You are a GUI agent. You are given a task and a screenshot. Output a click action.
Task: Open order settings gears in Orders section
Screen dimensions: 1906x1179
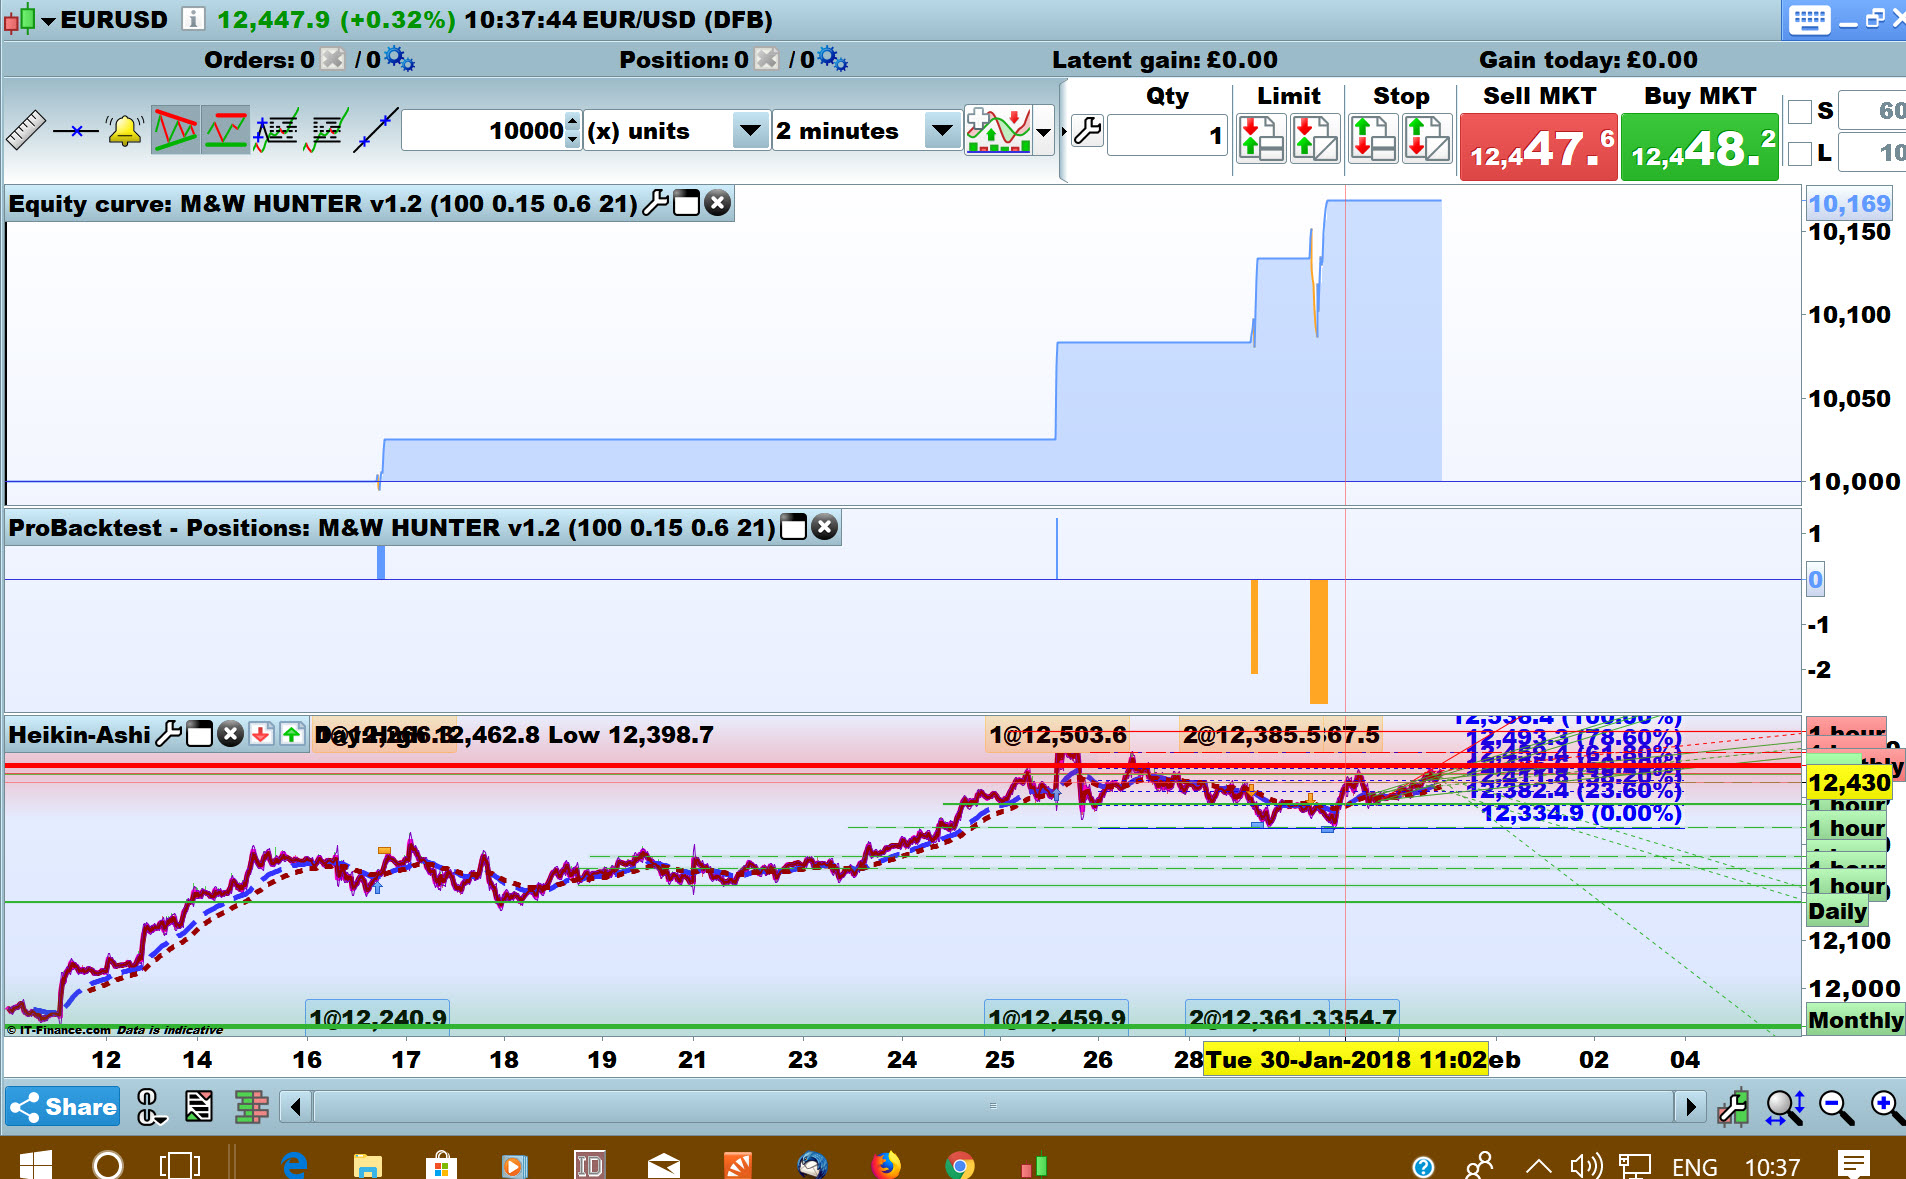click(400, 59)
